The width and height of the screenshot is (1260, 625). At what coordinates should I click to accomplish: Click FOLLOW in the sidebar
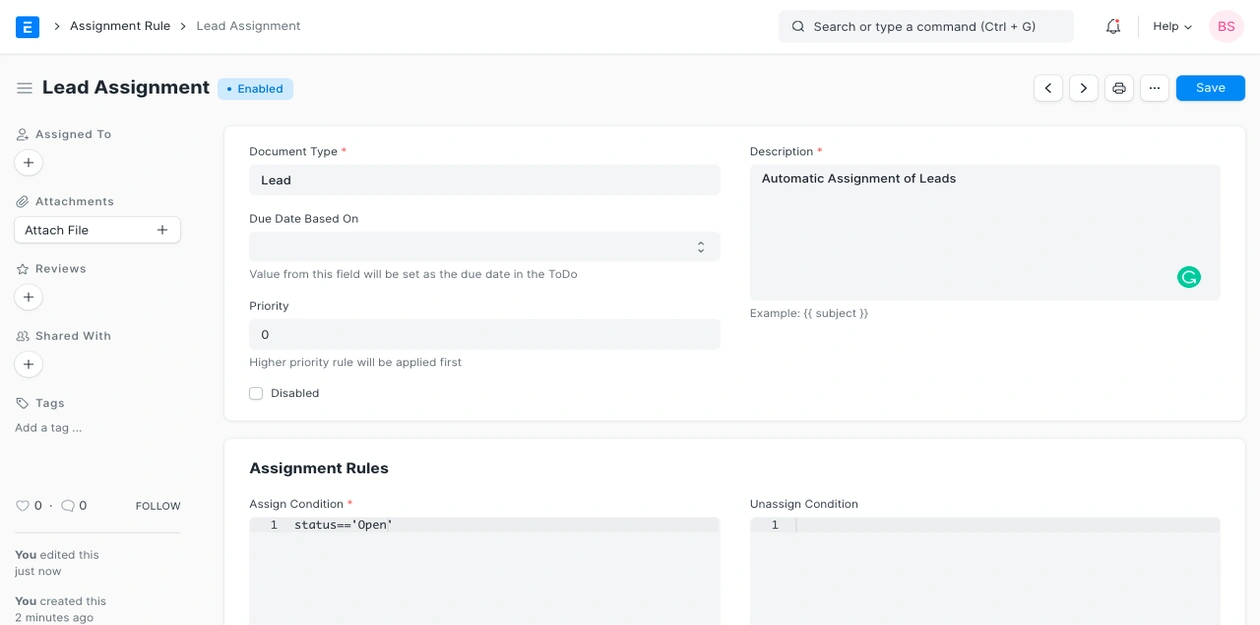158,506
